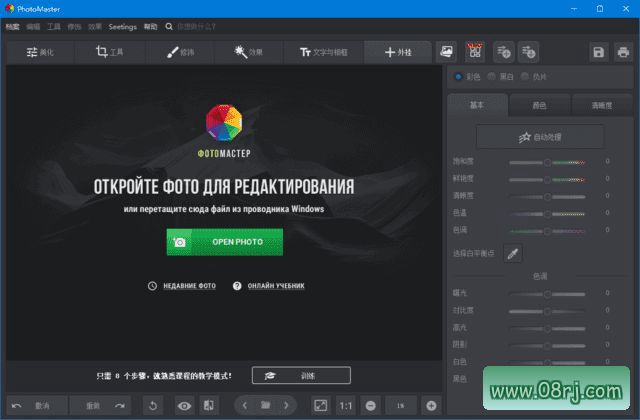
Task: Click the training button with graduation cap
Action: [x=301, y=376]
